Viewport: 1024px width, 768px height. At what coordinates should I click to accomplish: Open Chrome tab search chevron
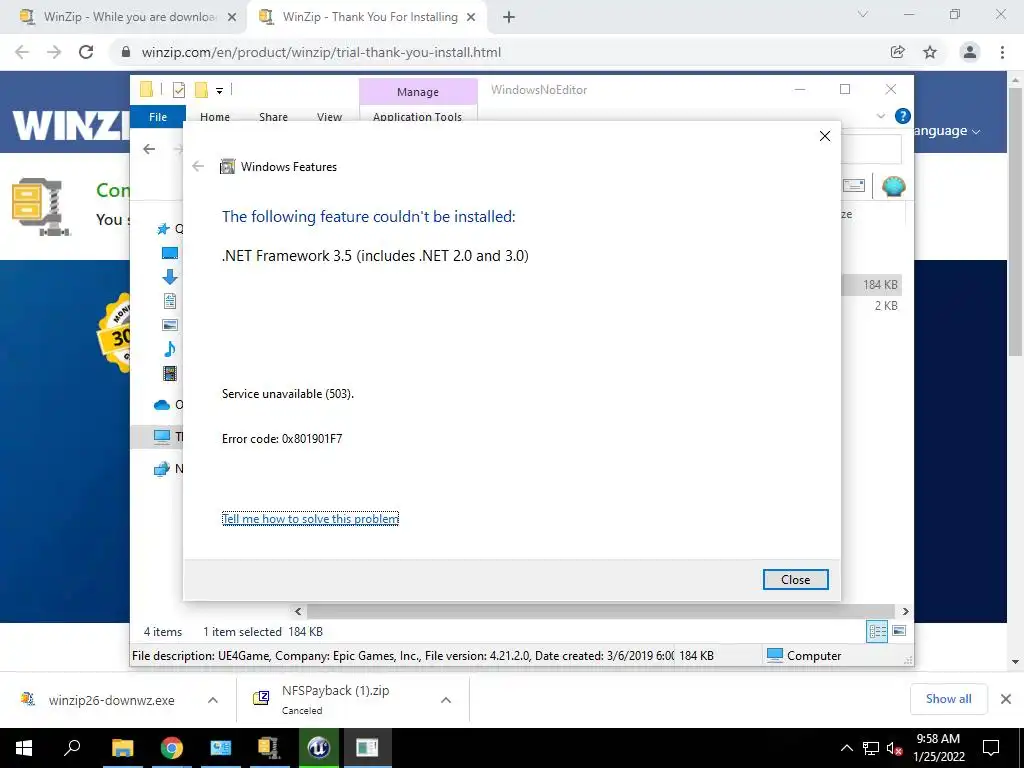862,14
